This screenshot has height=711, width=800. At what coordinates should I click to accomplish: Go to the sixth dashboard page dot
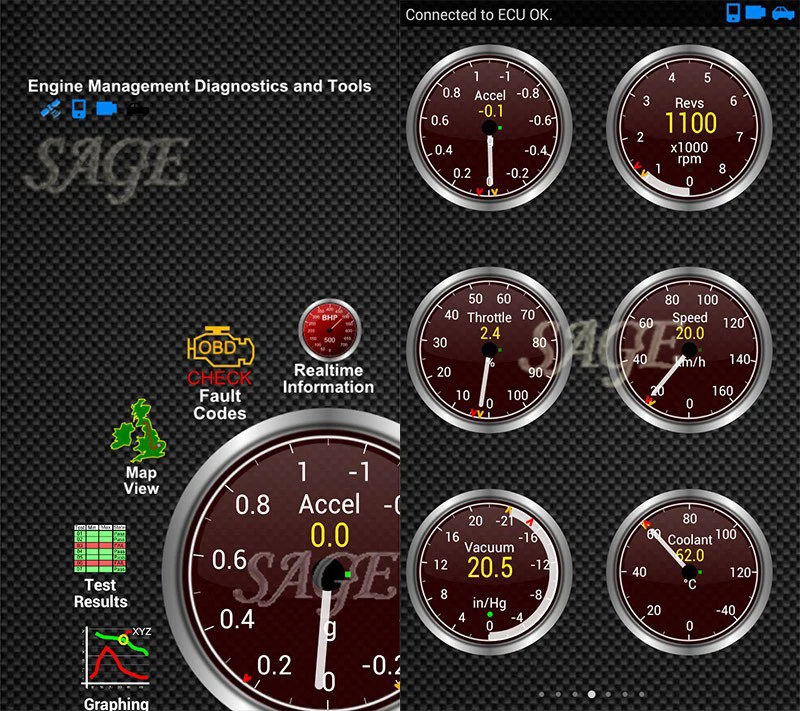625,694
